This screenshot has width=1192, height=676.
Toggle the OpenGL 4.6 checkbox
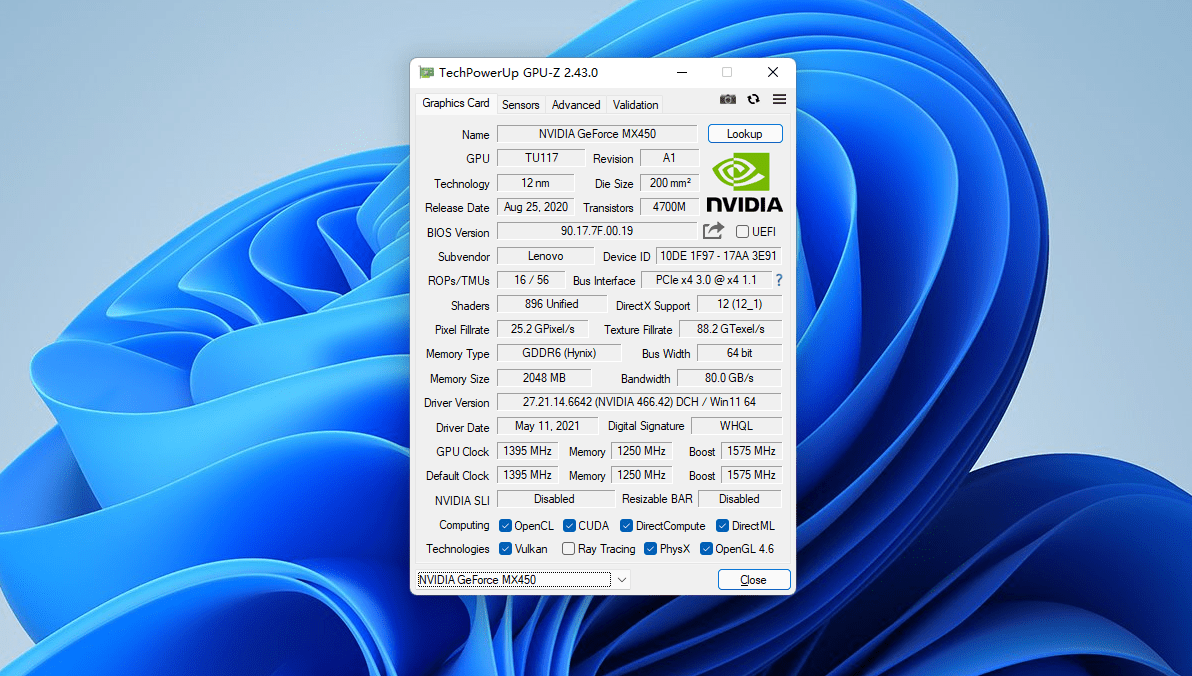[x=707, y=548]
